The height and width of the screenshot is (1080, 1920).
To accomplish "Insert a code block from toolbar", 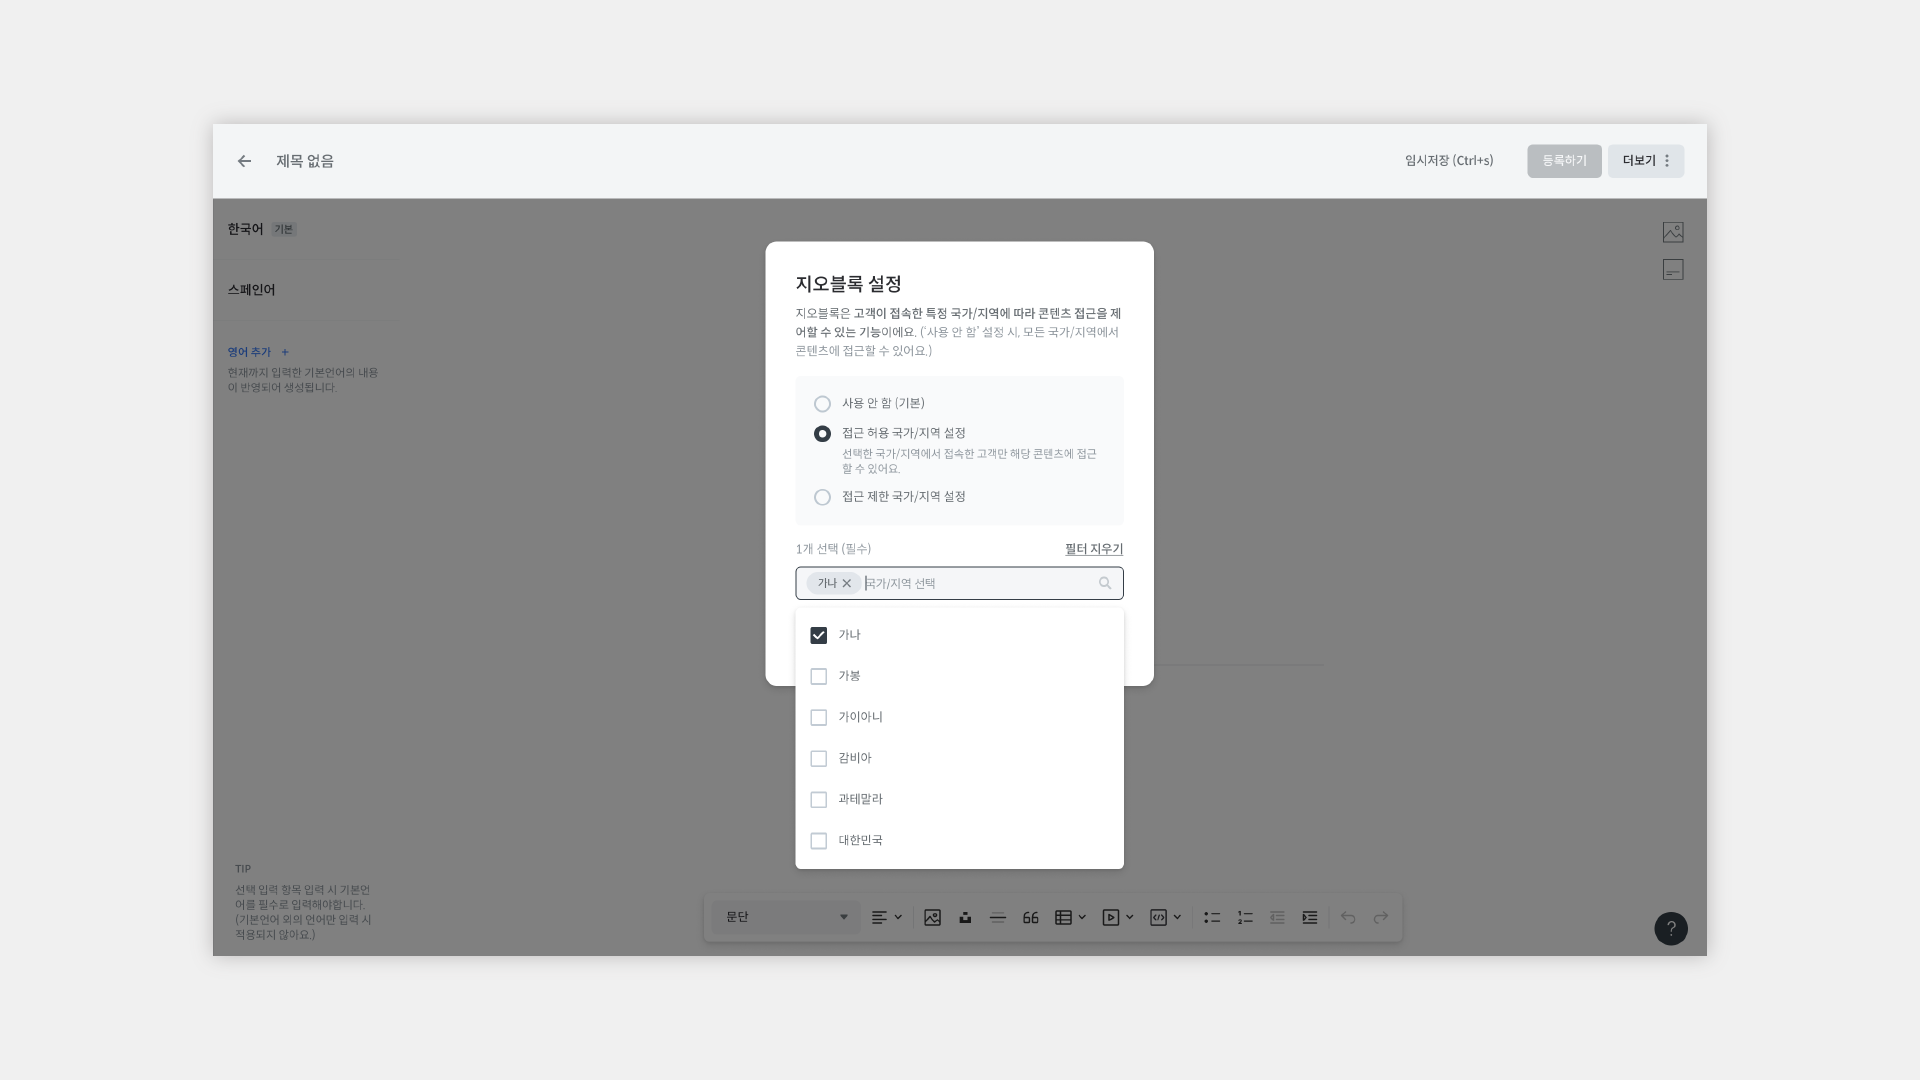I will tap(1158, 917).
